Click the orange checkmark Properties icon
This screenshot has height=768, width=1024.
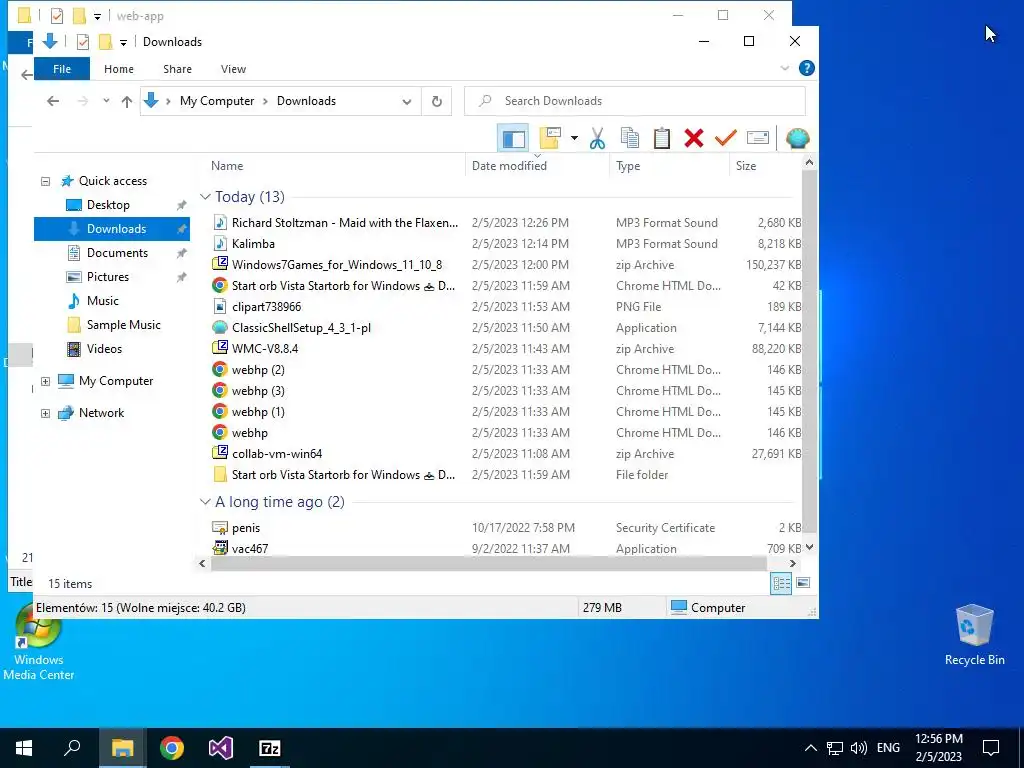coord(726,138)
